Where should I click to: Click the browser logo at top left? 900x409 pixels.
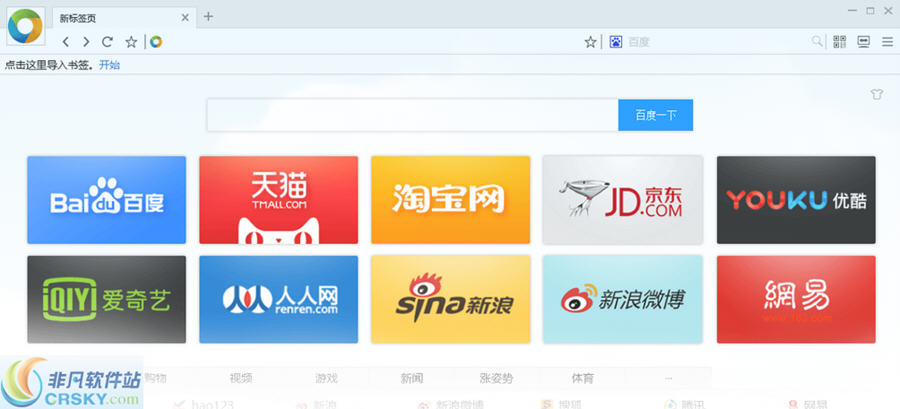point(25,26)
